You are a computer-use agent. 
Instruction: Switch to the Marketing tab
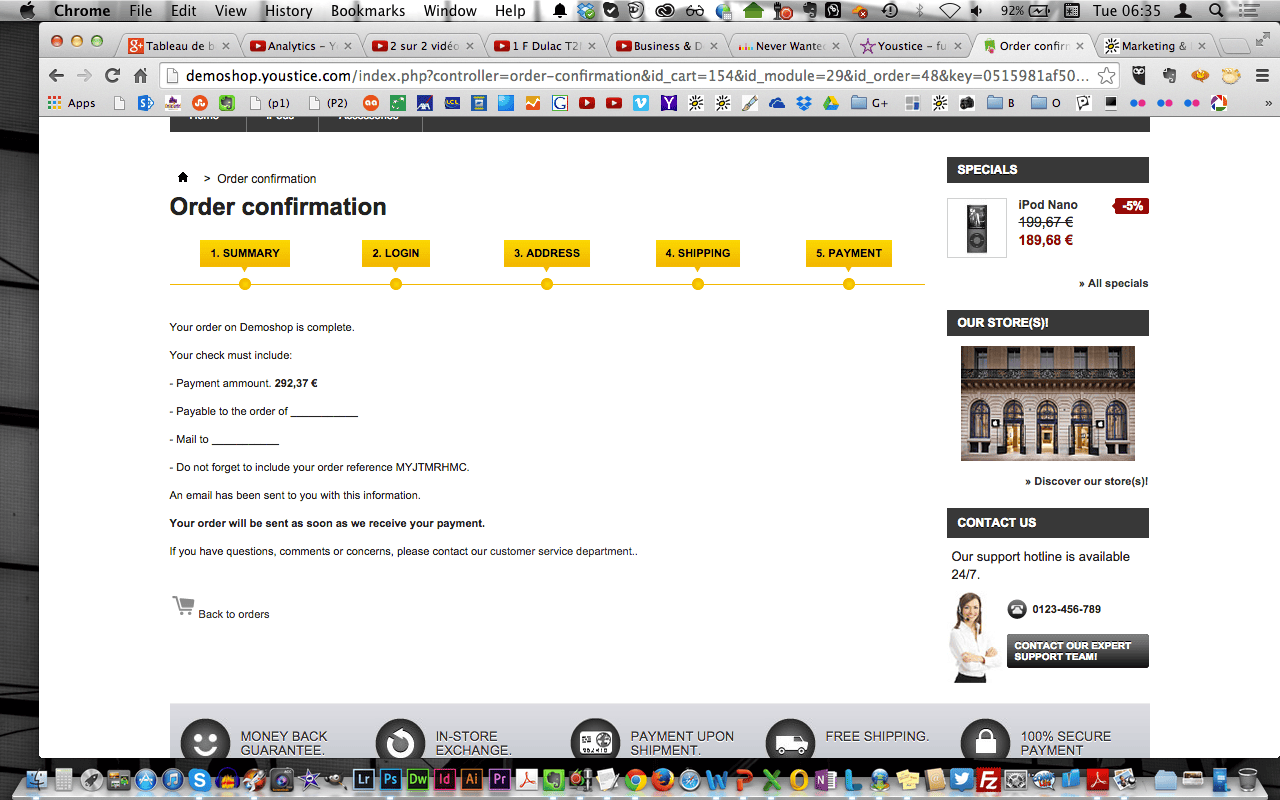(1153, 46)
